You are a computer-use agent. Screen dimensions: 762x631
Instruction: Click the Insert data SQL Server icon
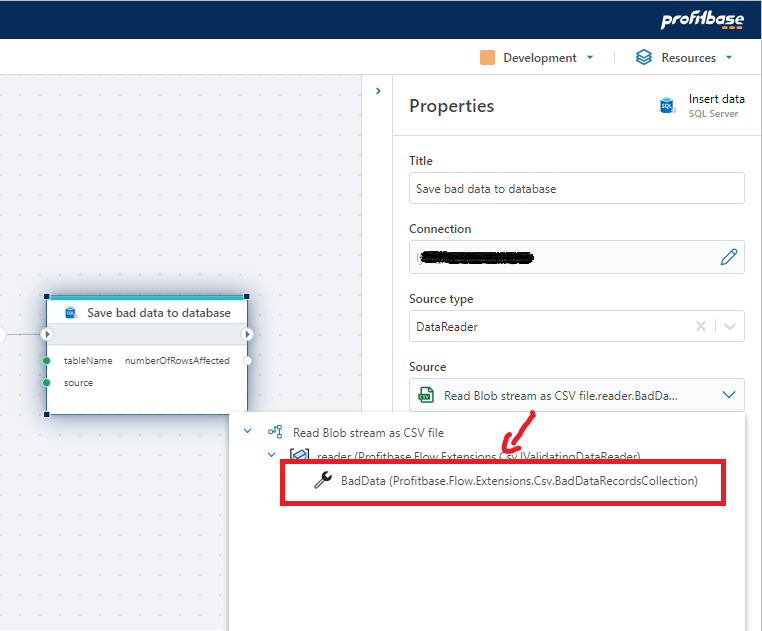pos(667,106)
